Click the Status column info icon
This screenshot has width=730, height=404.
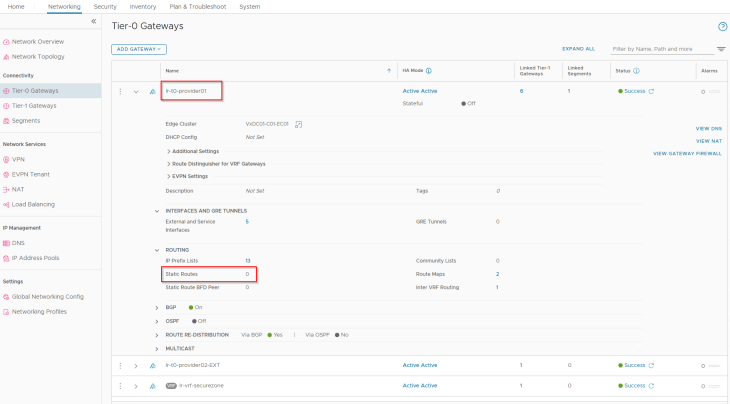pos(637,71)
